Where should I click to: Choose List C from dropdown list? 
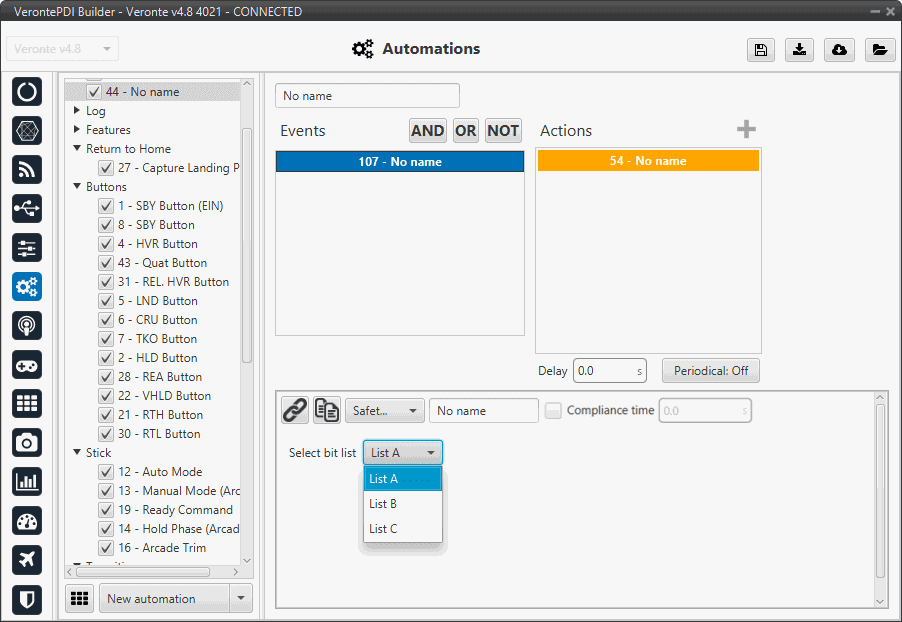[x=383, y=529]
